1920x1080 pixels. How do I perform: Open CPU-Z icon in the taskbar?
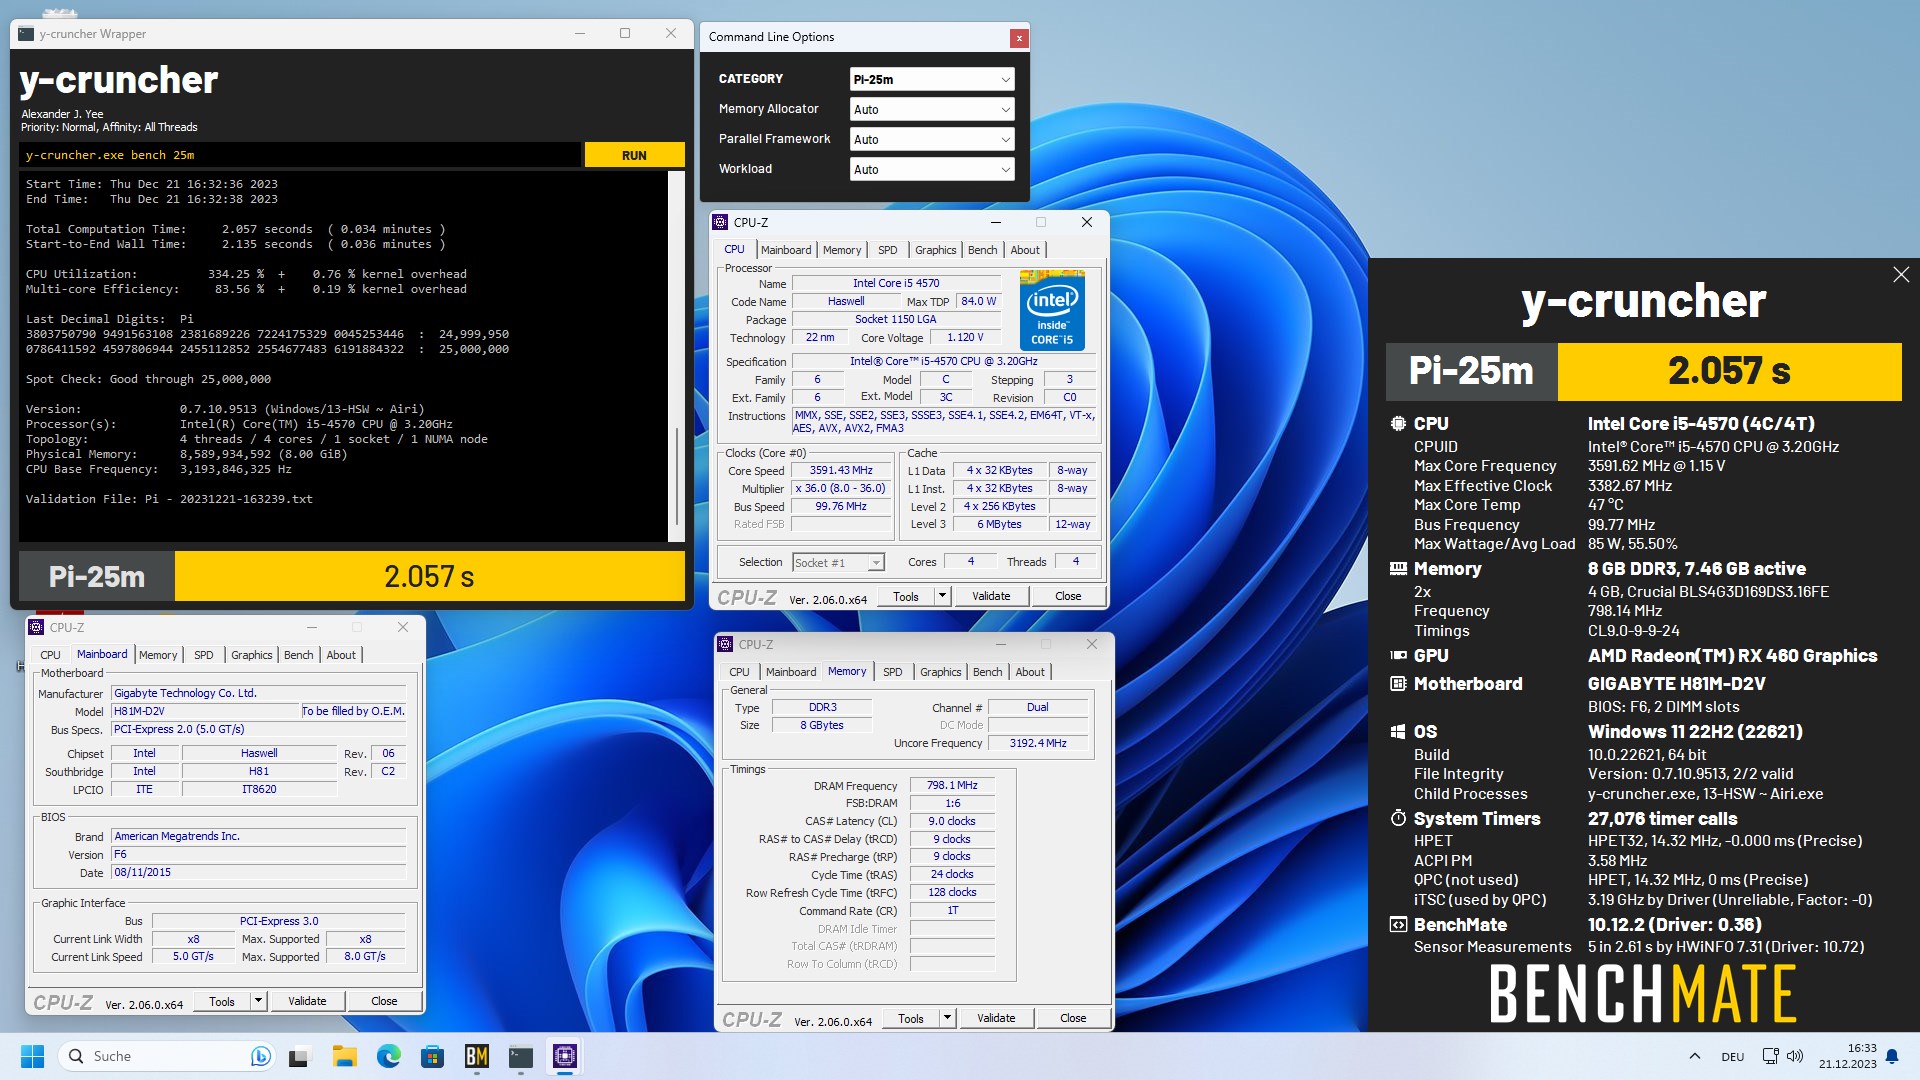coord(564,1056)
